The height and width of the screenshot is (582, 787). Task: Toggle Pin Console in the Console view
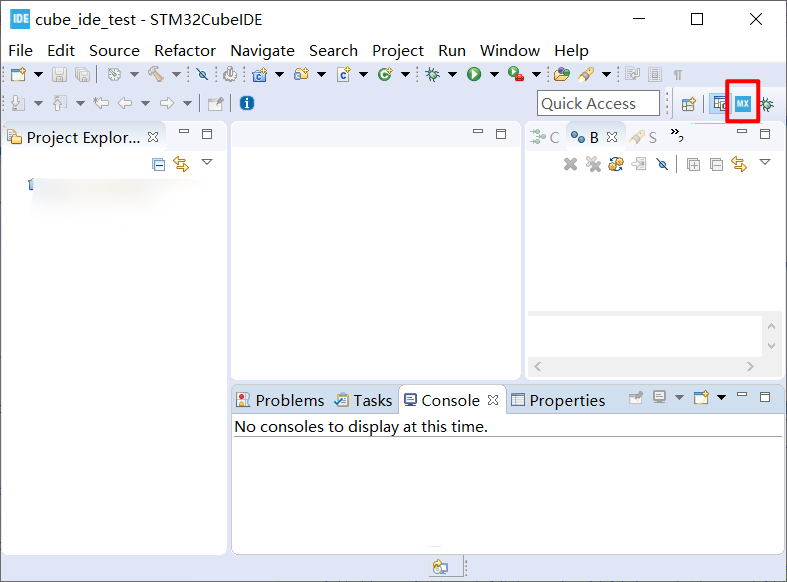tap(636, 398)
